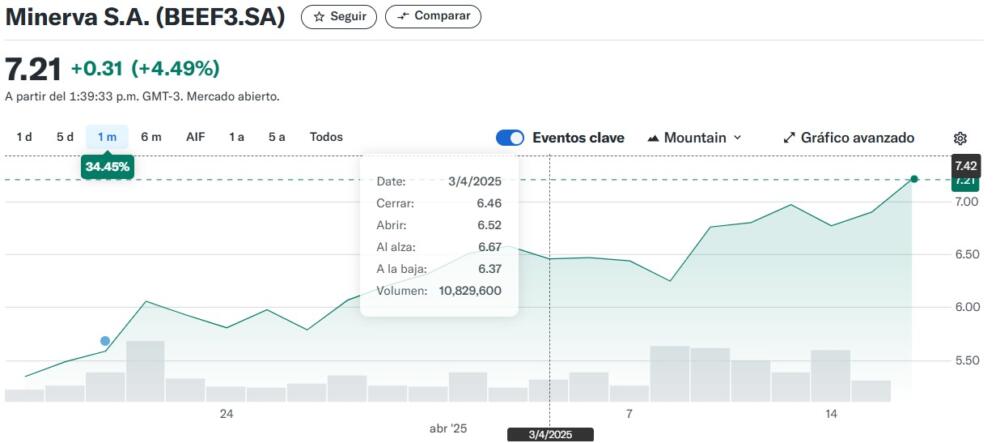This screenshot has height=443, width=1000.
Task: Select the 1 d time range
Action: point(24,137)
